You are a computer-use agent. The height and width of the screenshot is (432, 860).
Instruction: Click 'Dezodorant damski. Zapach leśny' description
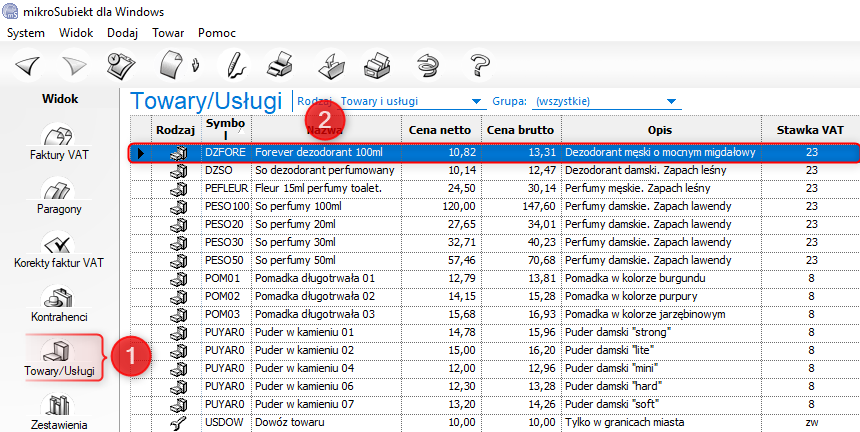659,170
